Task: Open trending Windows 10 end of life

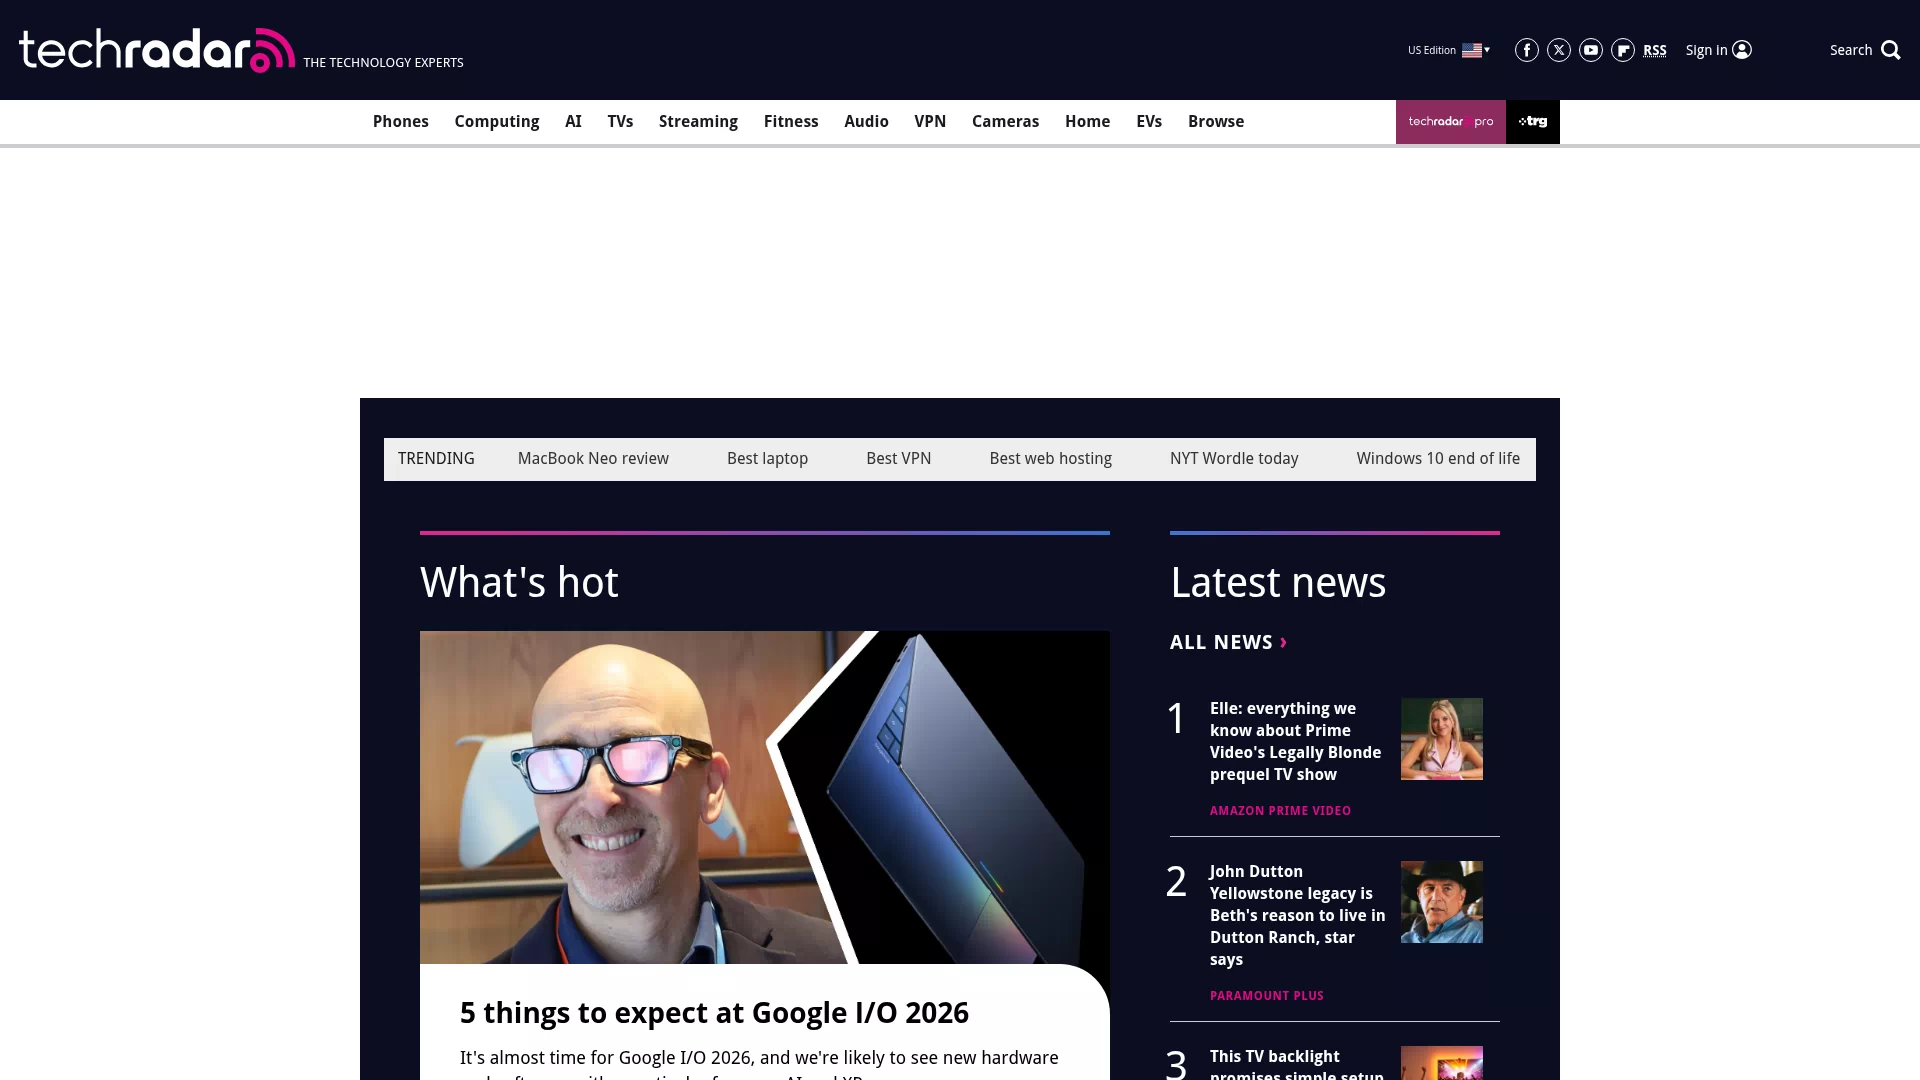Action: click(x=1438, y=459)
